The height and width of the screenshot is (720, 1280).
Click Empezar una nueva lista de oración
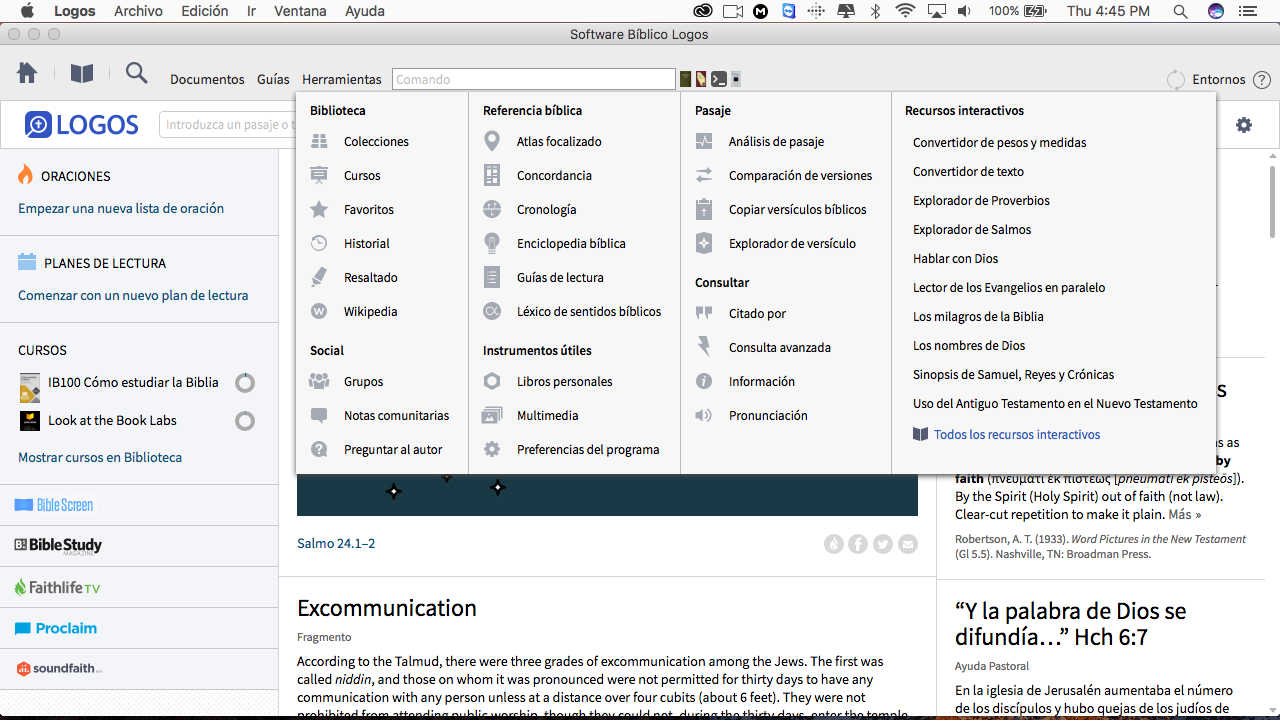[121, 209]
